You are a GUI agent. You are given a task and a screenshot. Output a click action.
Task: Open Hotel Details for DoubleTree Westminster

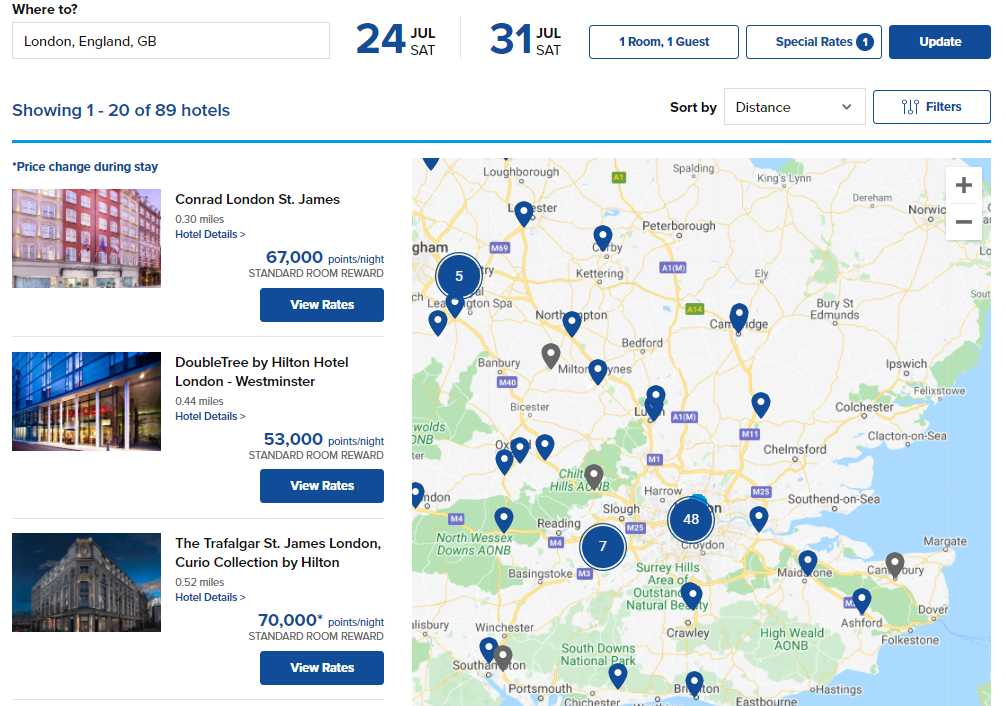pos(210,416)
